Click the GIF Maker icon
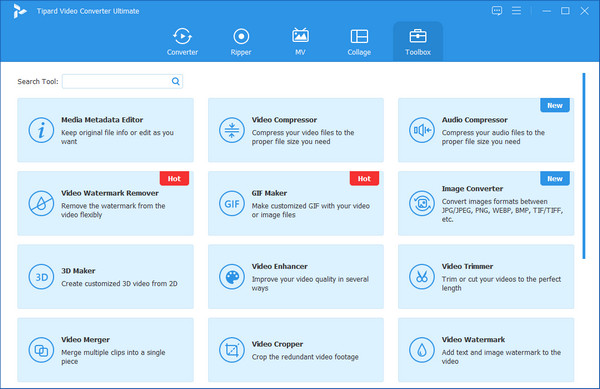This screenshot has height=389, width=600. point(232,203)
